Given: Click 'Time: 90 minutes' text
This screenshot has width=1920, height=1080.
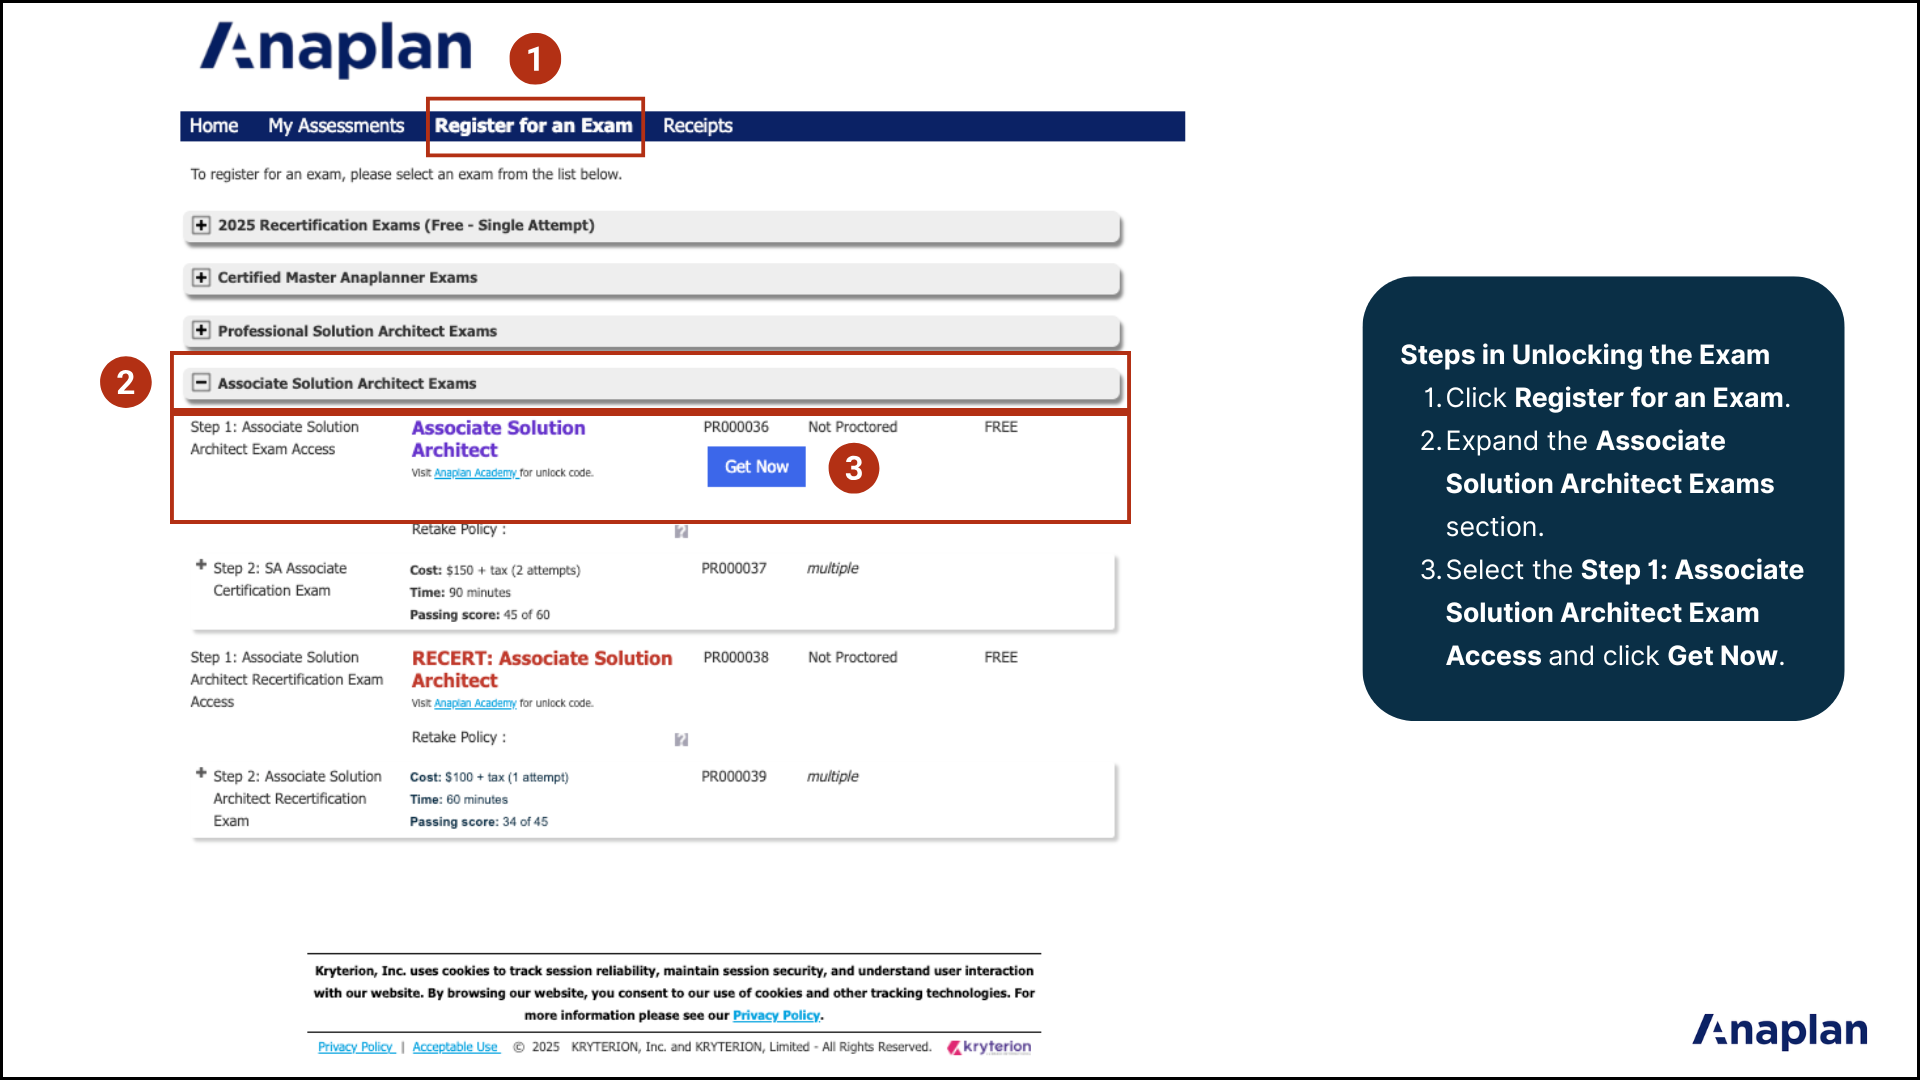Looking at the screenshot, I should [460, 593].
